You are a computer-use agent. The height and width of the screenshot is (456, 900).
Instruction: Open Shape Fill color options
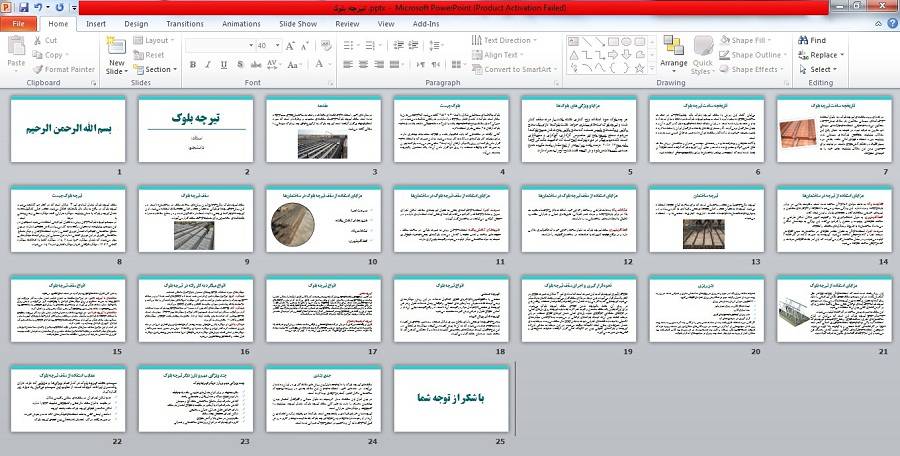(744, 40)
